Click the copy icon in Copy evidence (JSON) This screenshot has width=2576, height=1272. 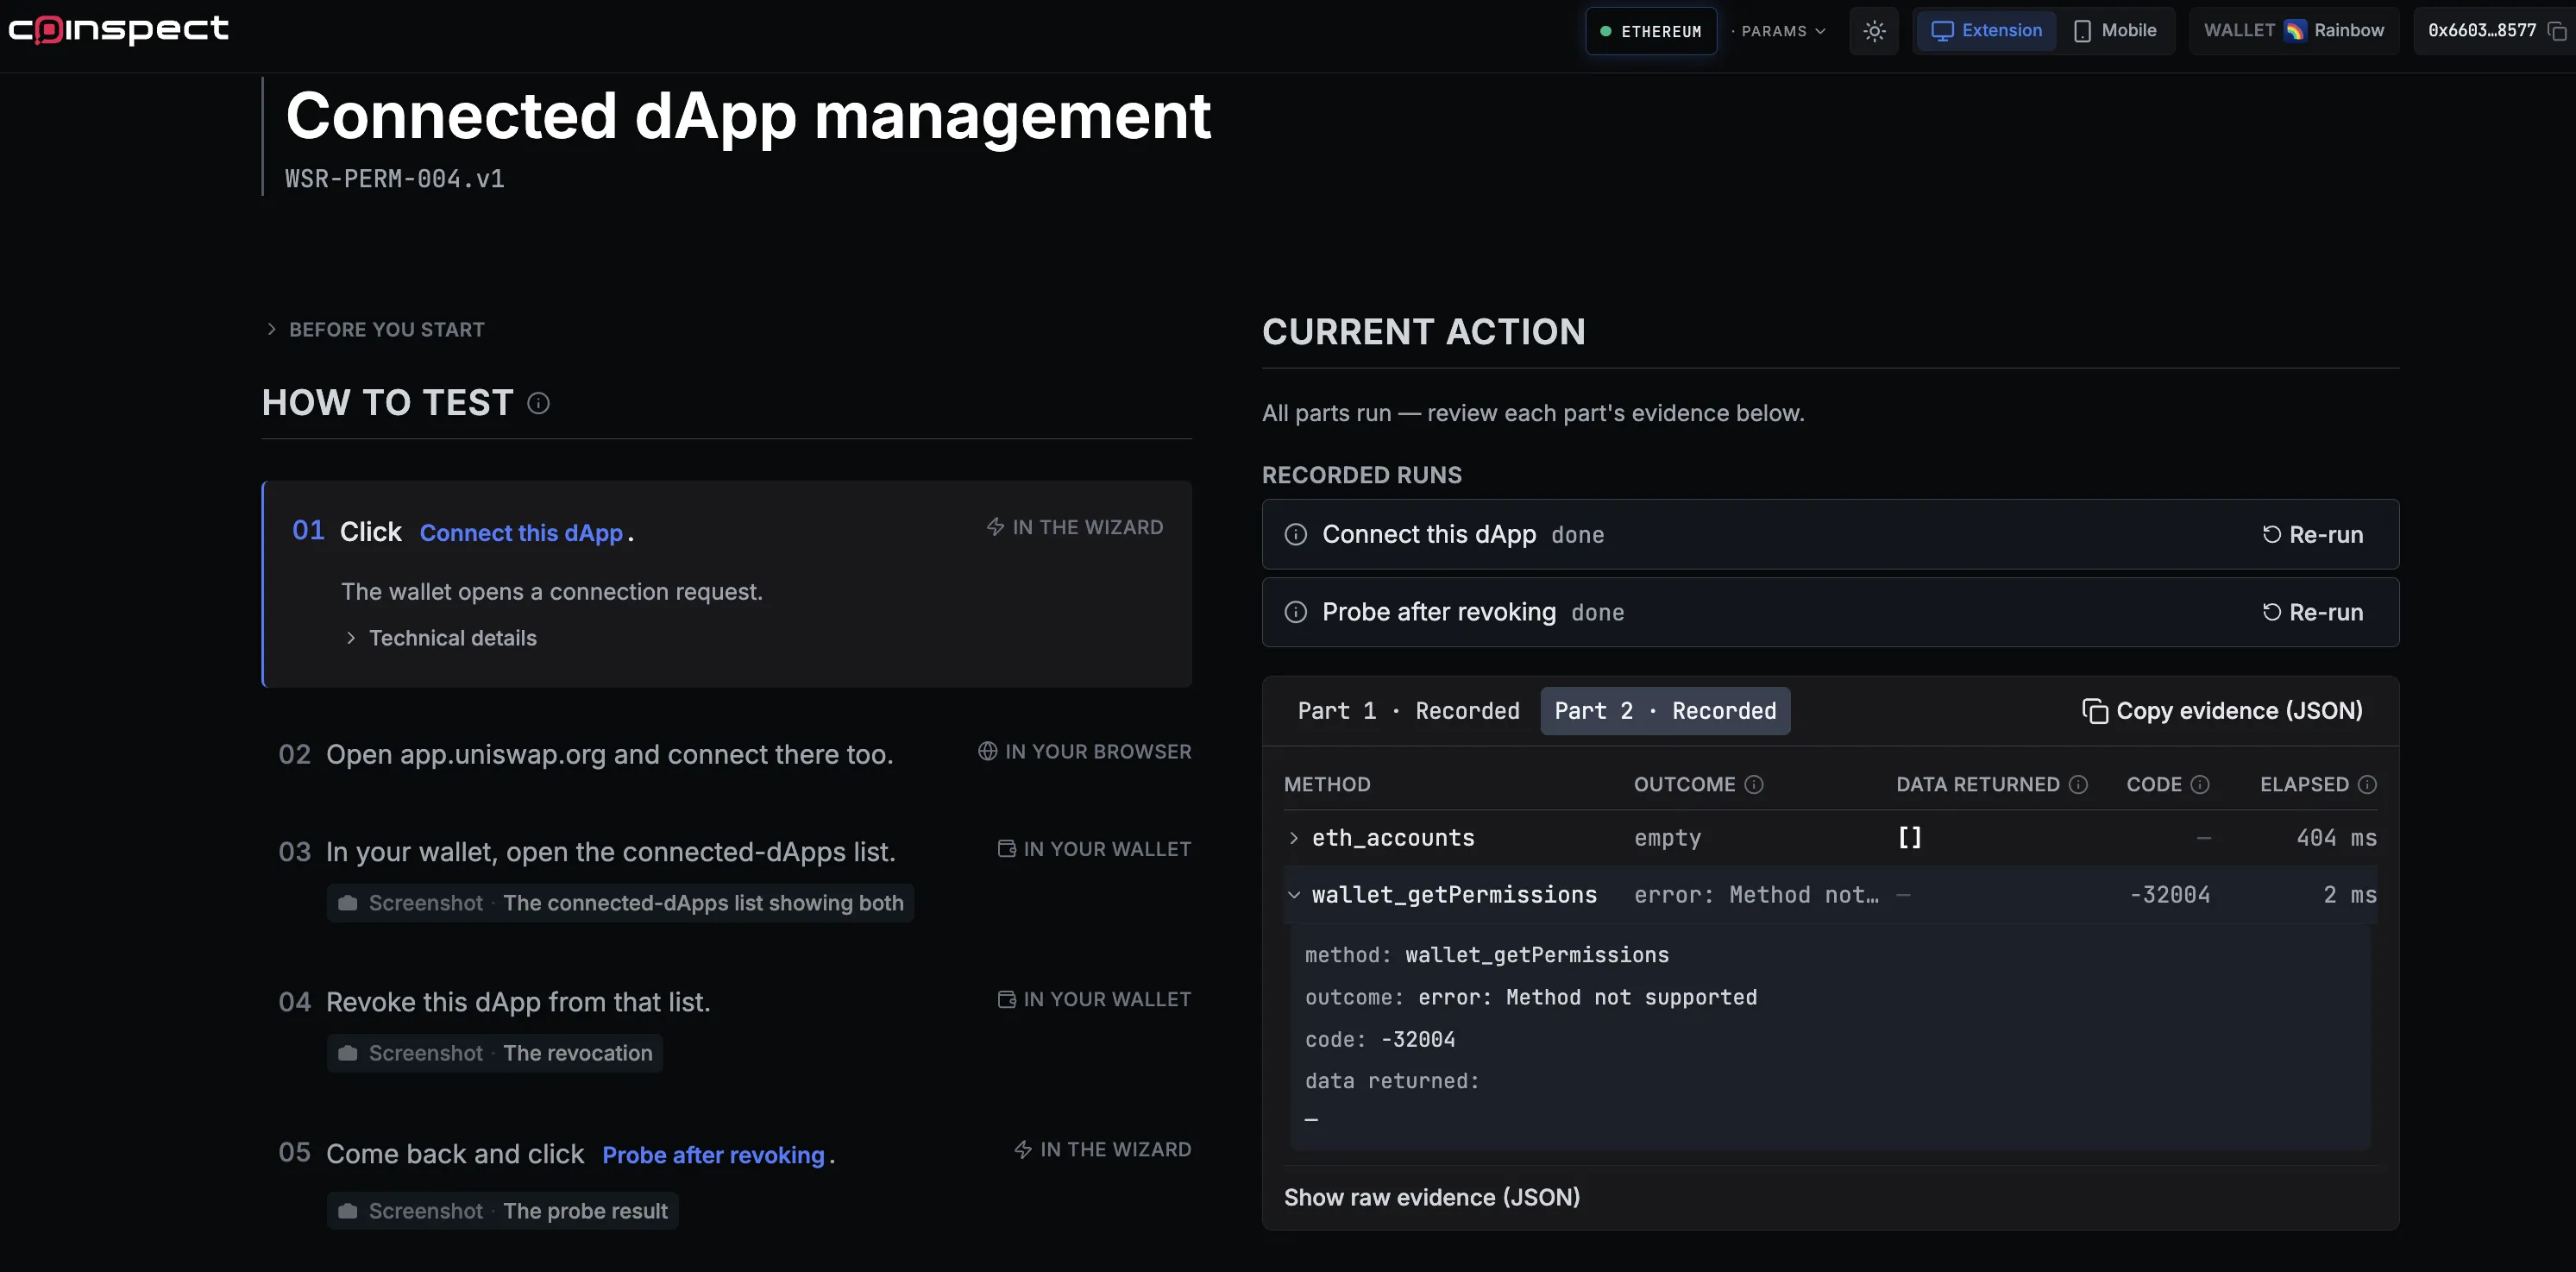(2095, 711)
